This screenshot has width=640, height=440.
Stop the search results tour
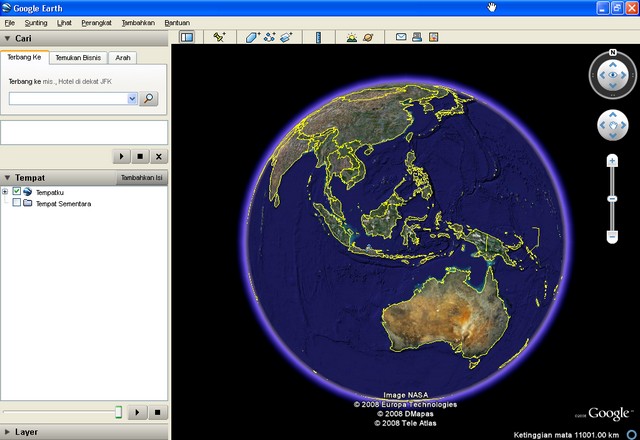140,156
